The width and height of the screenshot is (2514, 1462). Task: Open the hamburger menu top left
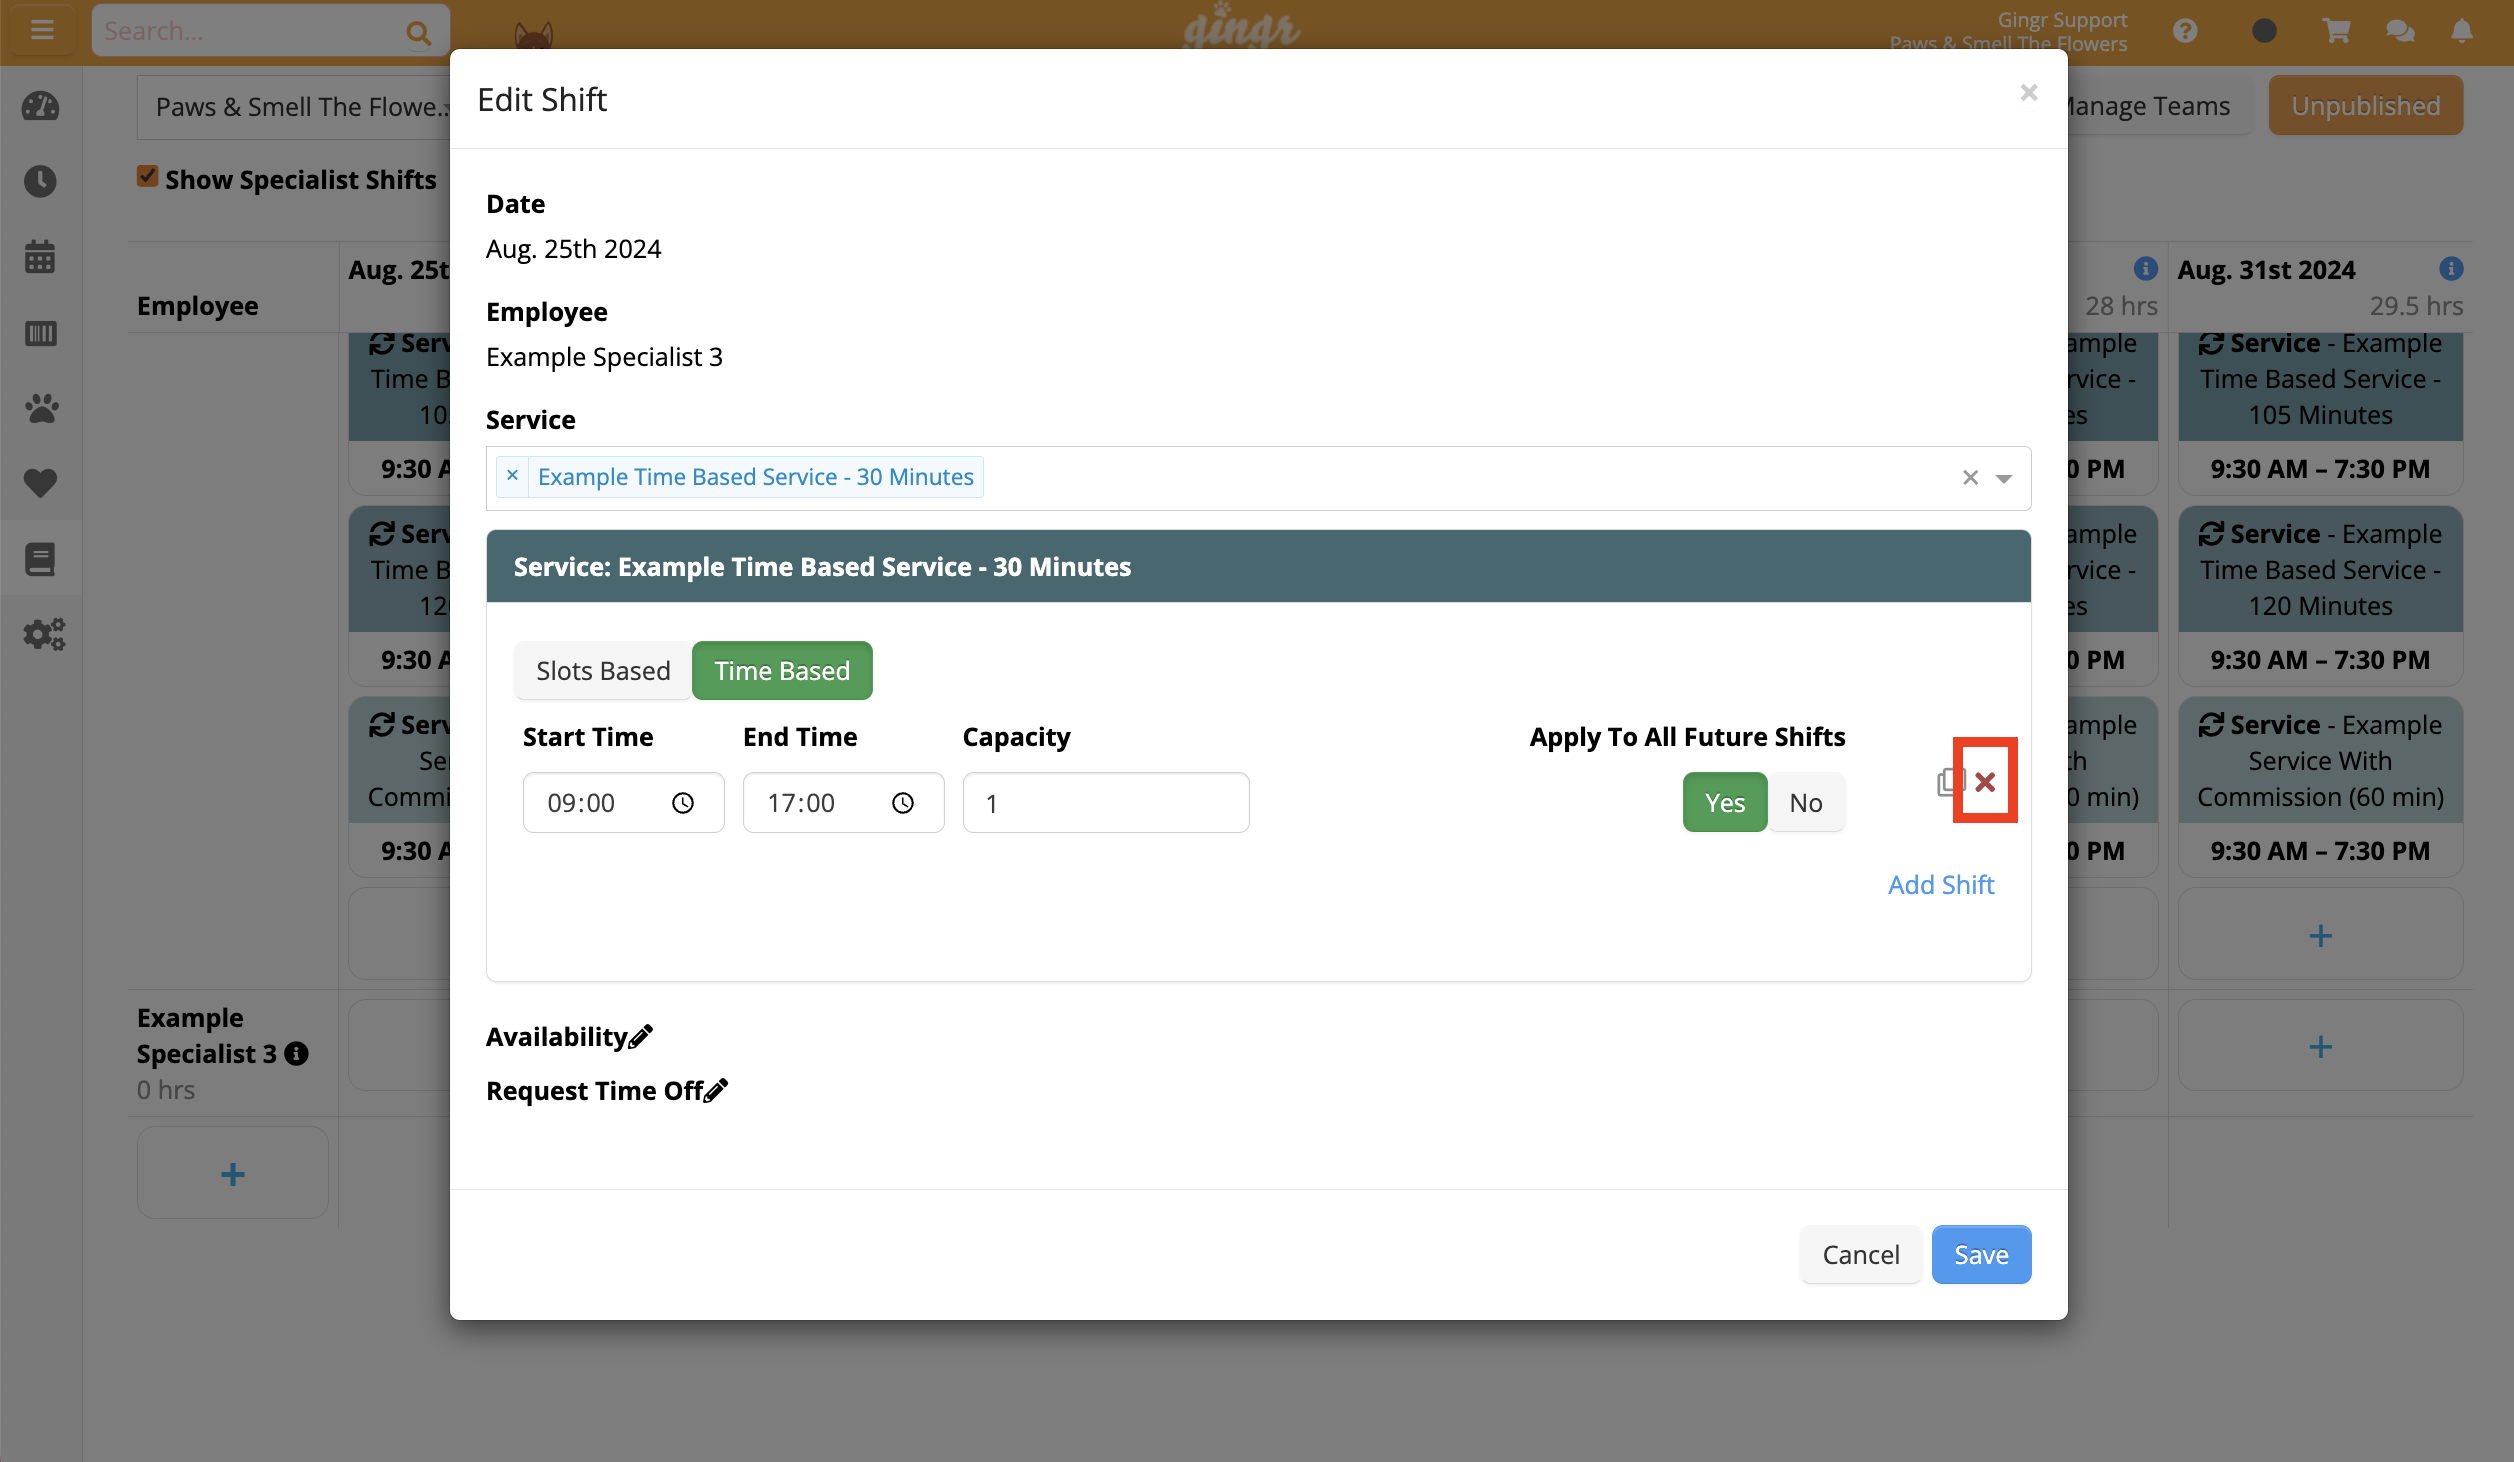pos(42,29)
